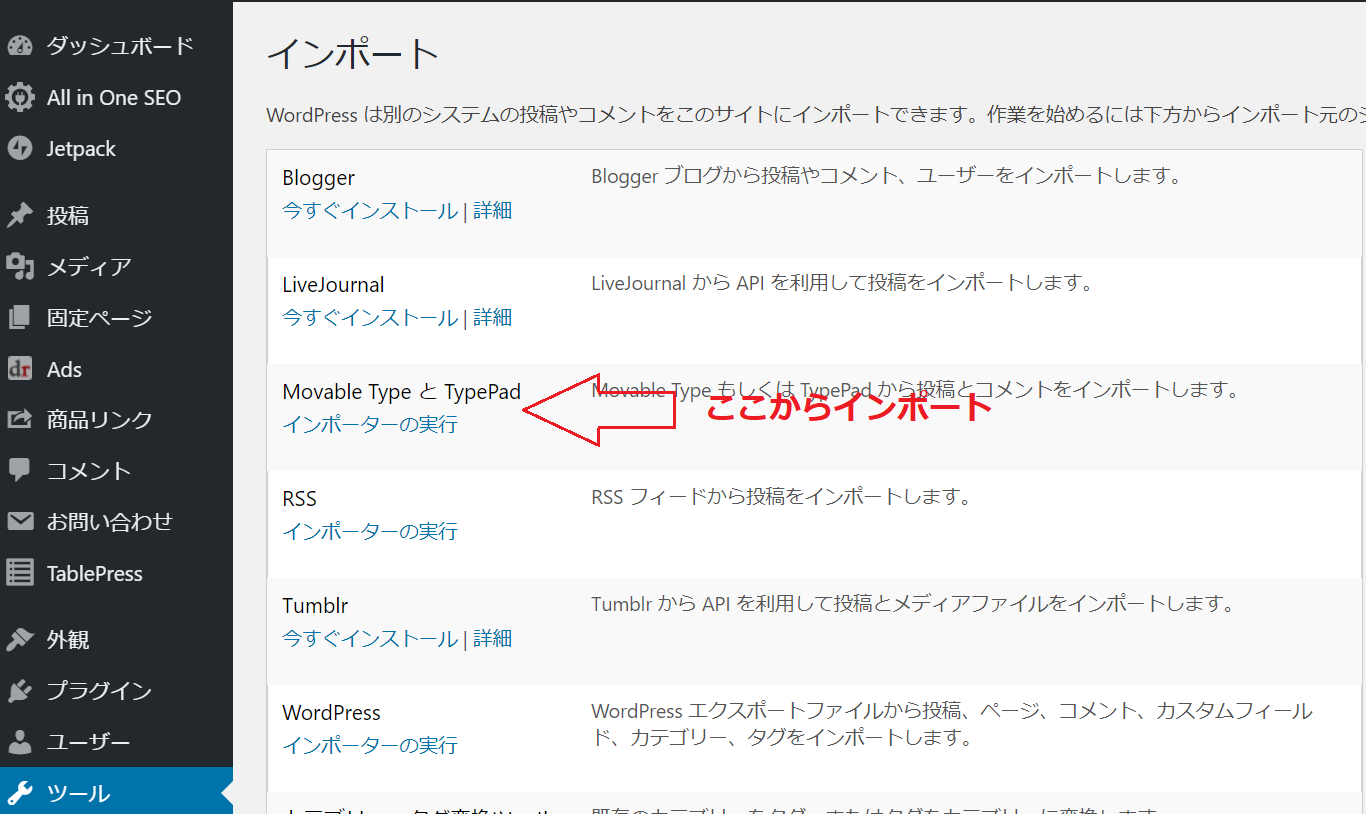This screenshot has height=814, width=1366.
Task: View 詳細 details for LiveJournal importer
Action: (492, 318)
